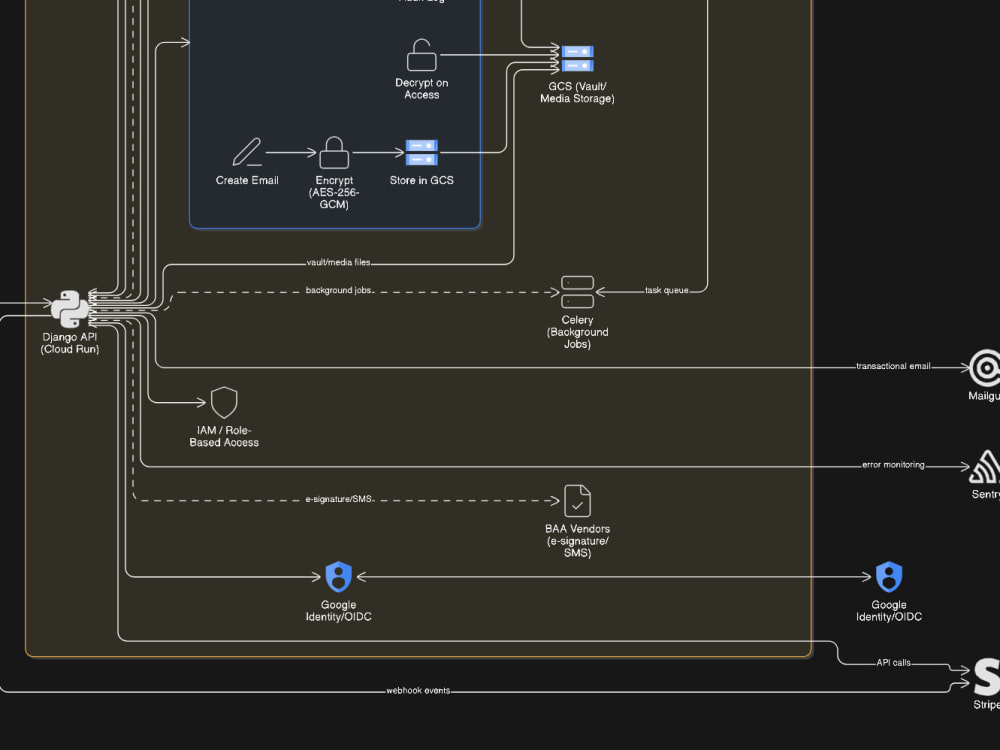
Task: Select the Django API Python icon
Action: click(70, 309)
